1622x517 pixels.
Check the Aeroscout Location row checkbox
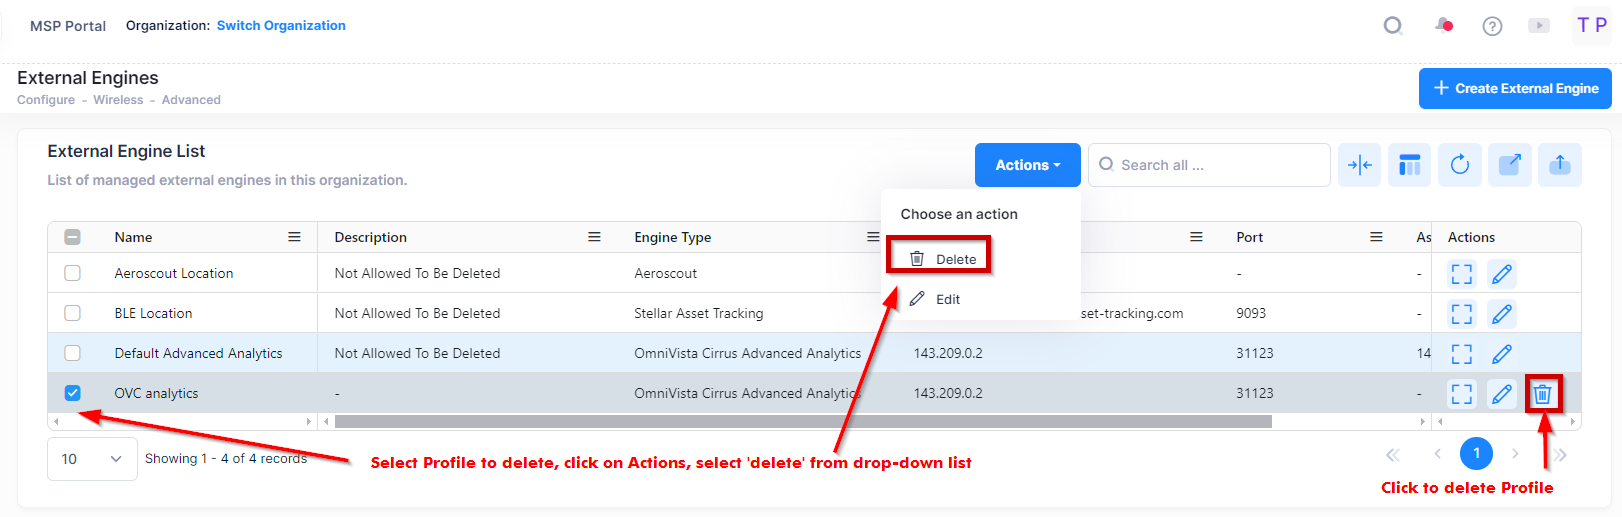[x=73, y=273]
